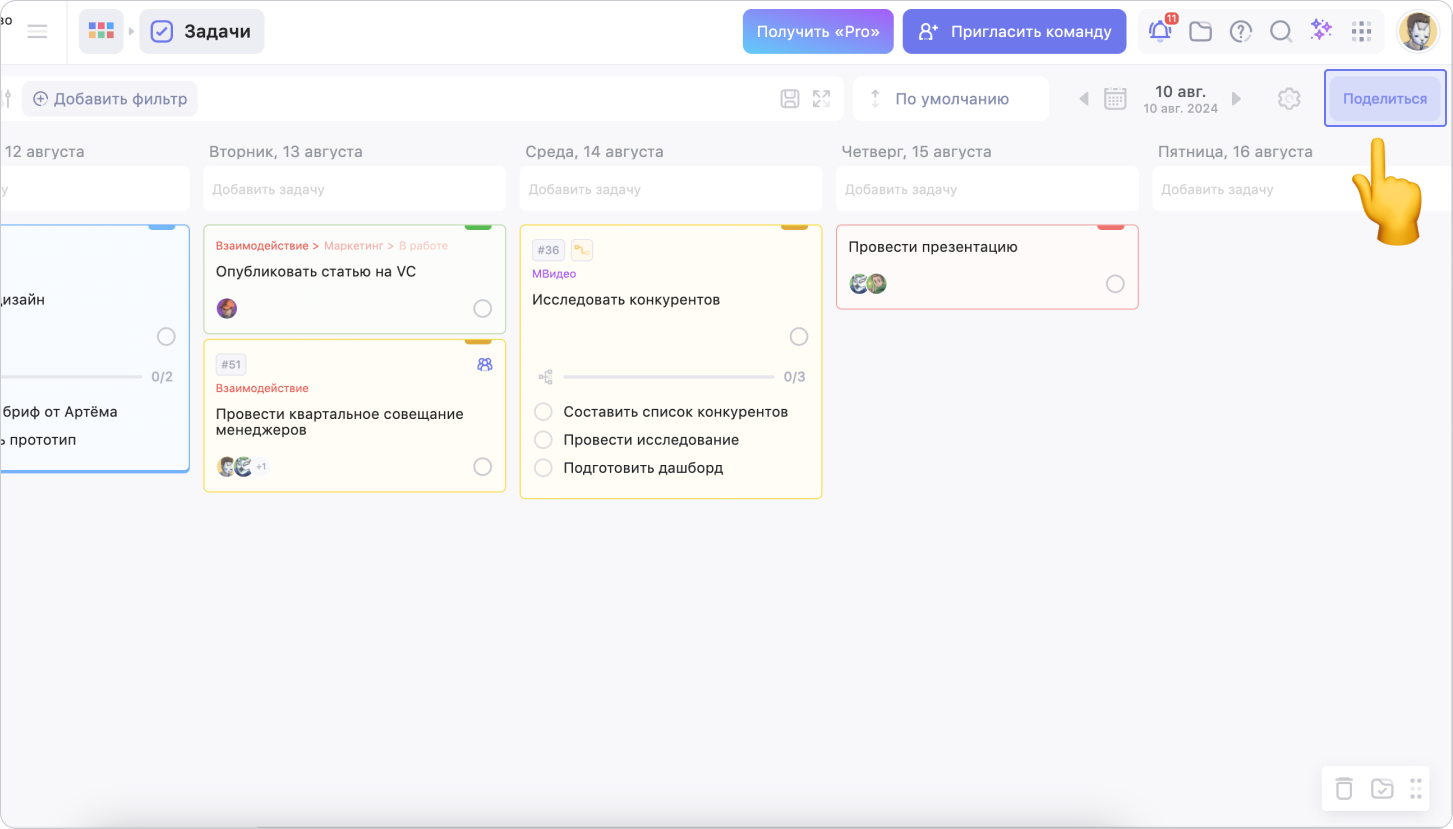
Task: Check the "Провести исследование" subtask
Action: click(543, 440)
